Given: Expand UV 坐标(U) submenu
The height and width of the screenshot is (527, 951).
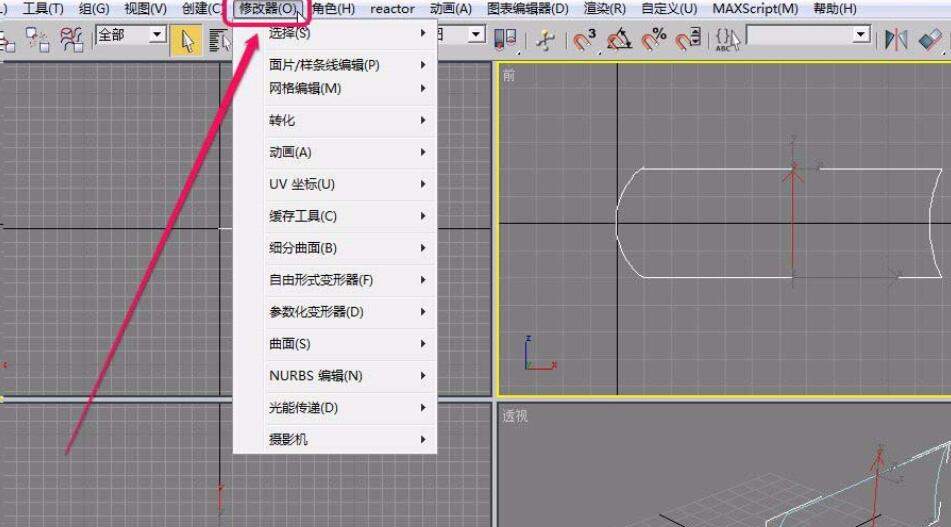Looking at the screenshot, I should click(x=350, y=184).
